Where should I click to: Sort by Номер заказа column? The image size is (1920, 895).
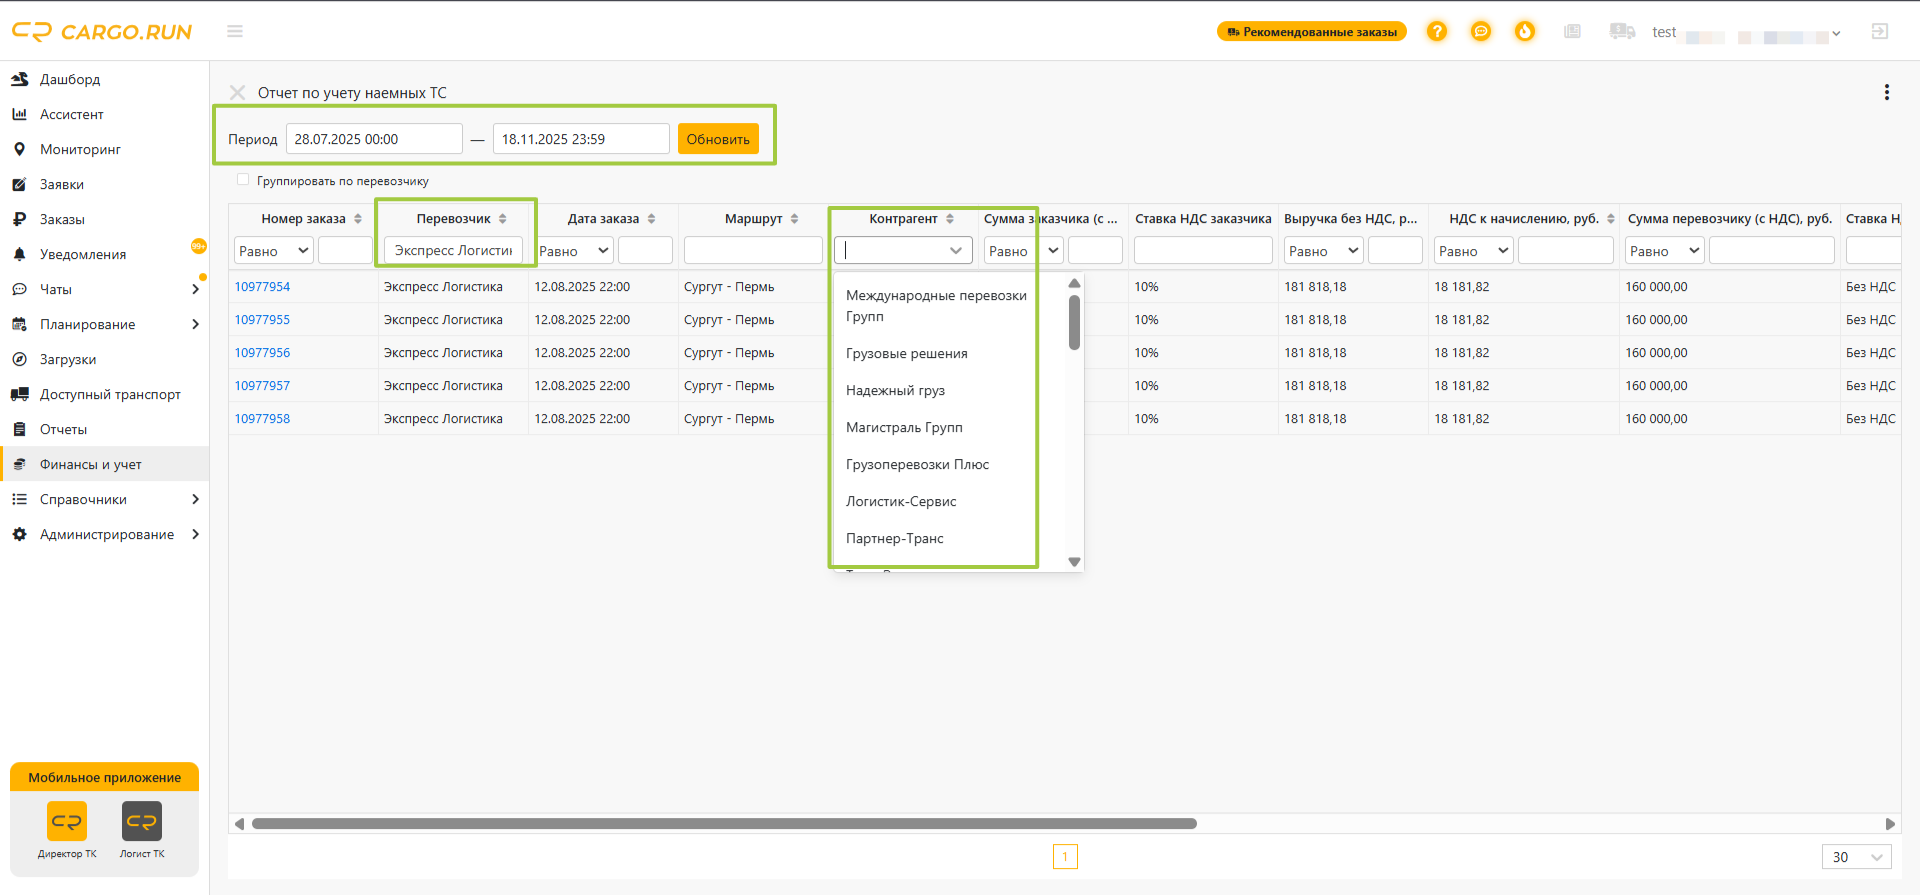pyautogui.click(x=358, y=219)
